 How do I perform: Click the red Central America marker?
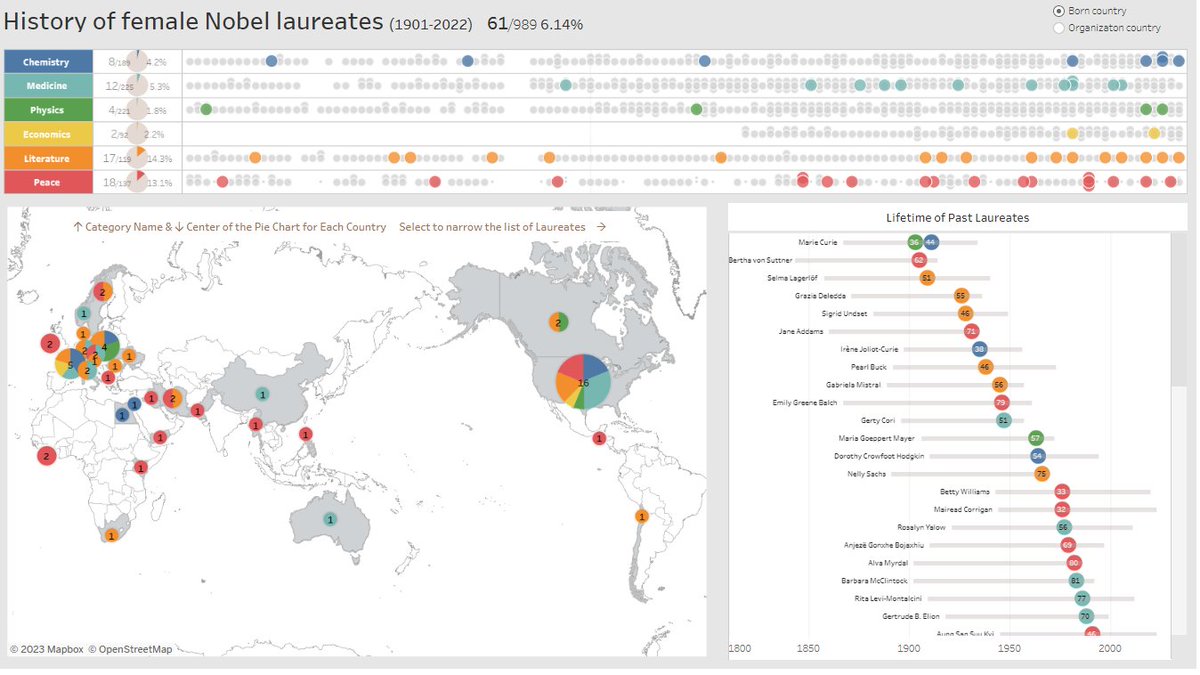coord(599,438)
